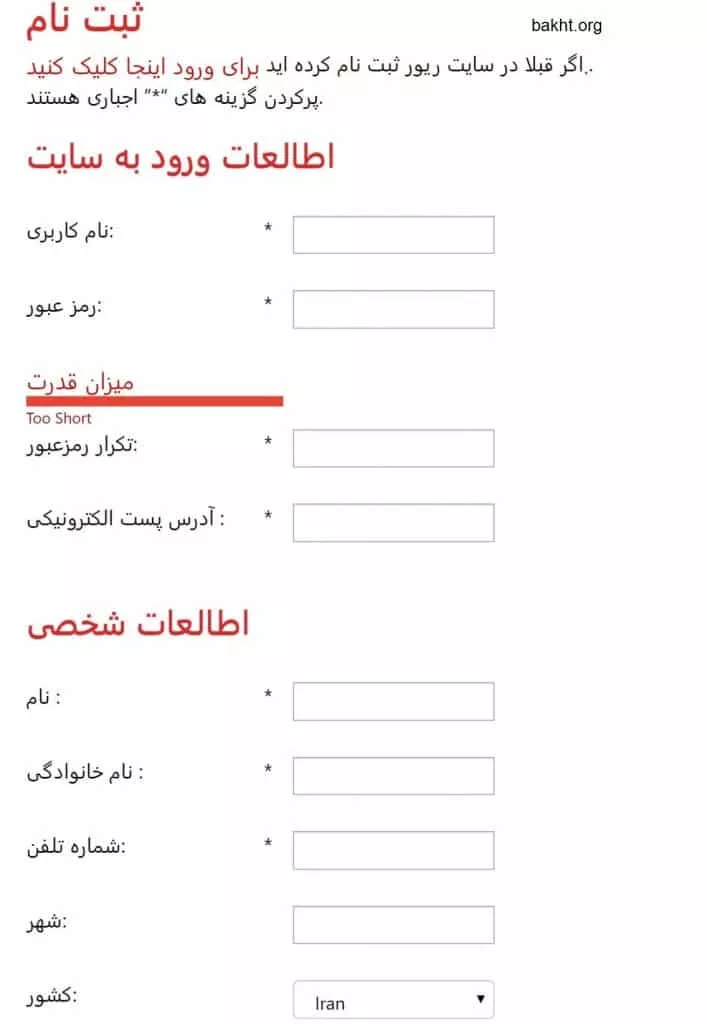
Task: Click the 'نام کاربری' username label
Action: click(70, 232)
